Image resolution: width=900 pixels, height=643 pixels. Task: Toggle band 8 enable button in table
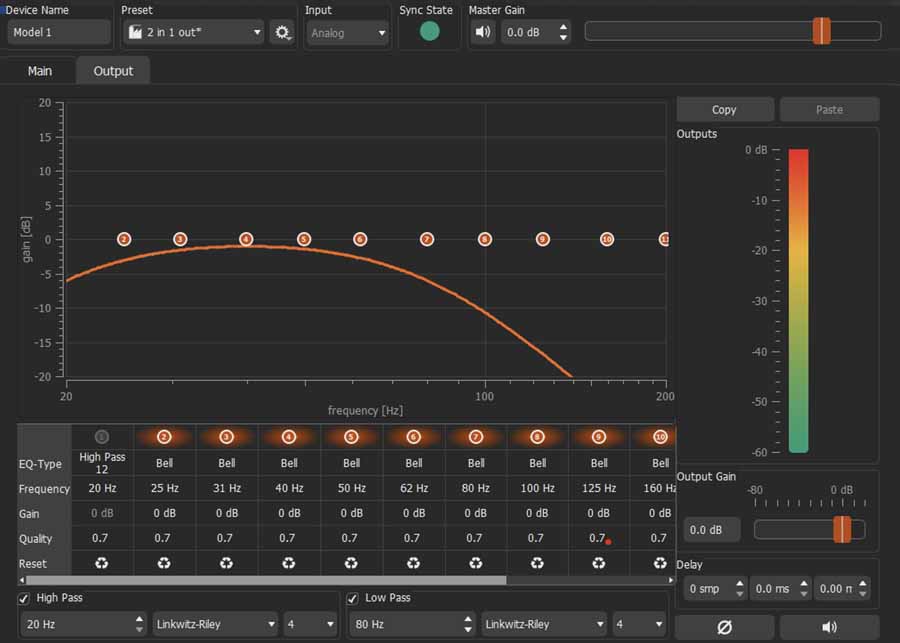tap(537, 437)
